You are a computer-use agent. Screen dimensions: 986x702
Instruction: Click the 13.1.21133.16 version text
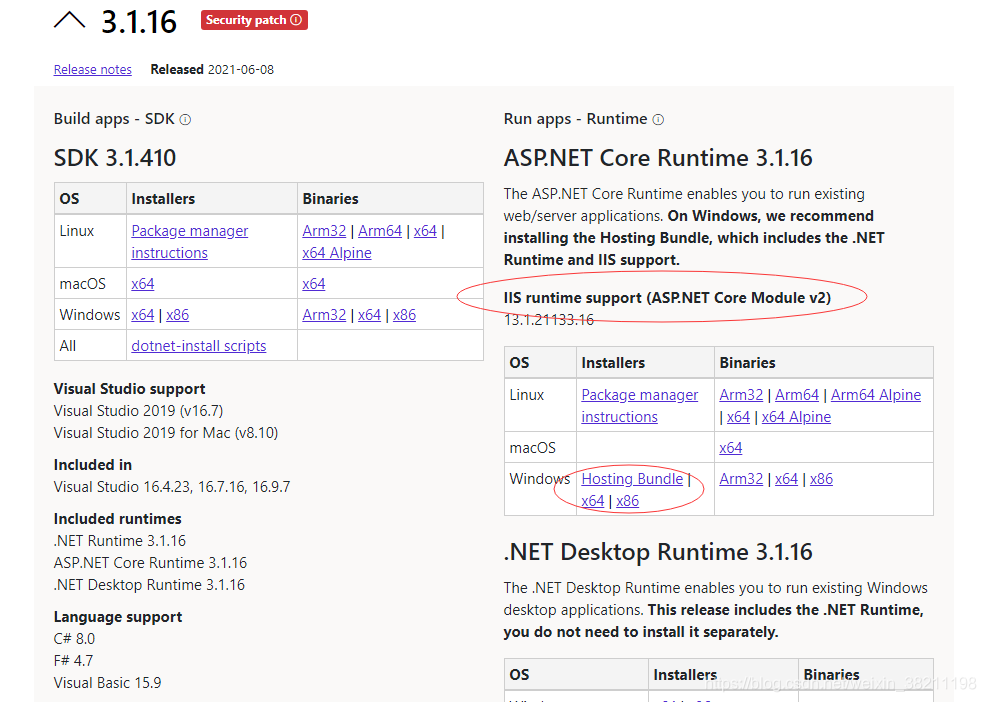pyautogui.click(x=548, y=320)
